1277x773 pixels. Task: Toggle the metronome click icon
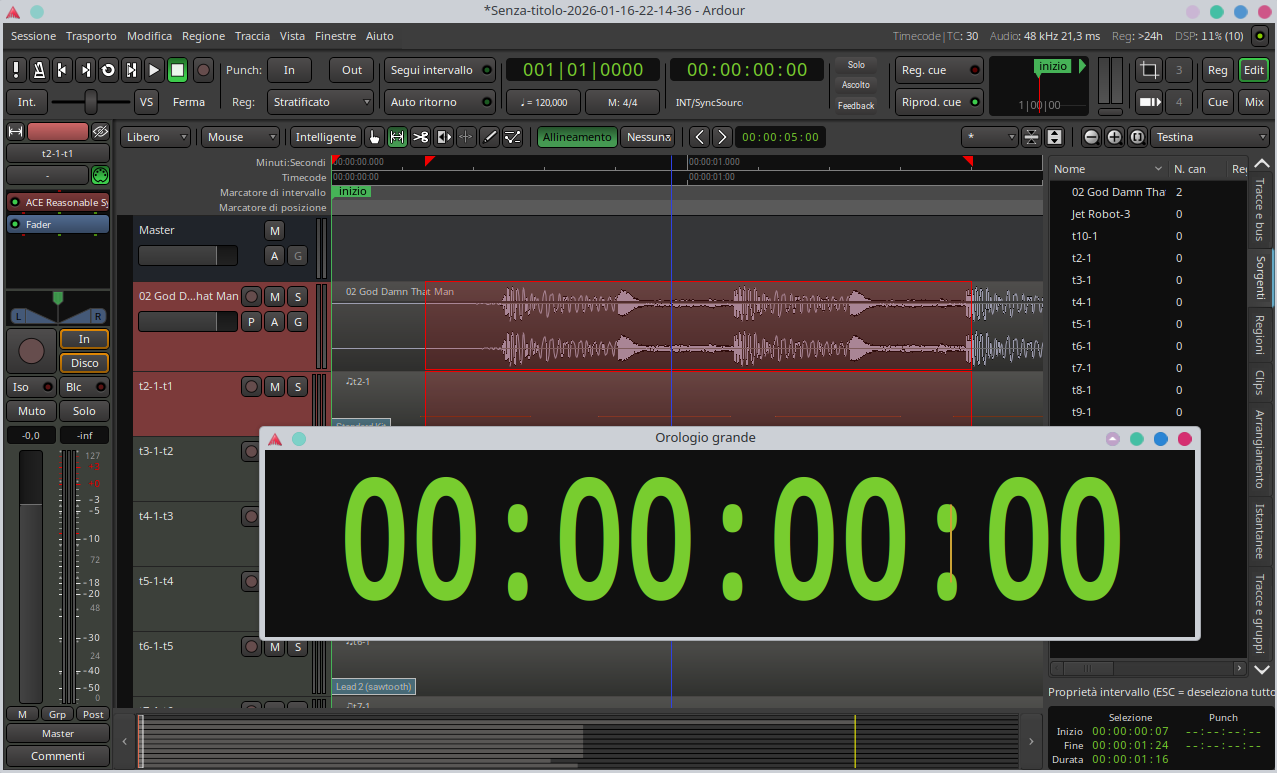click(38, 70)
